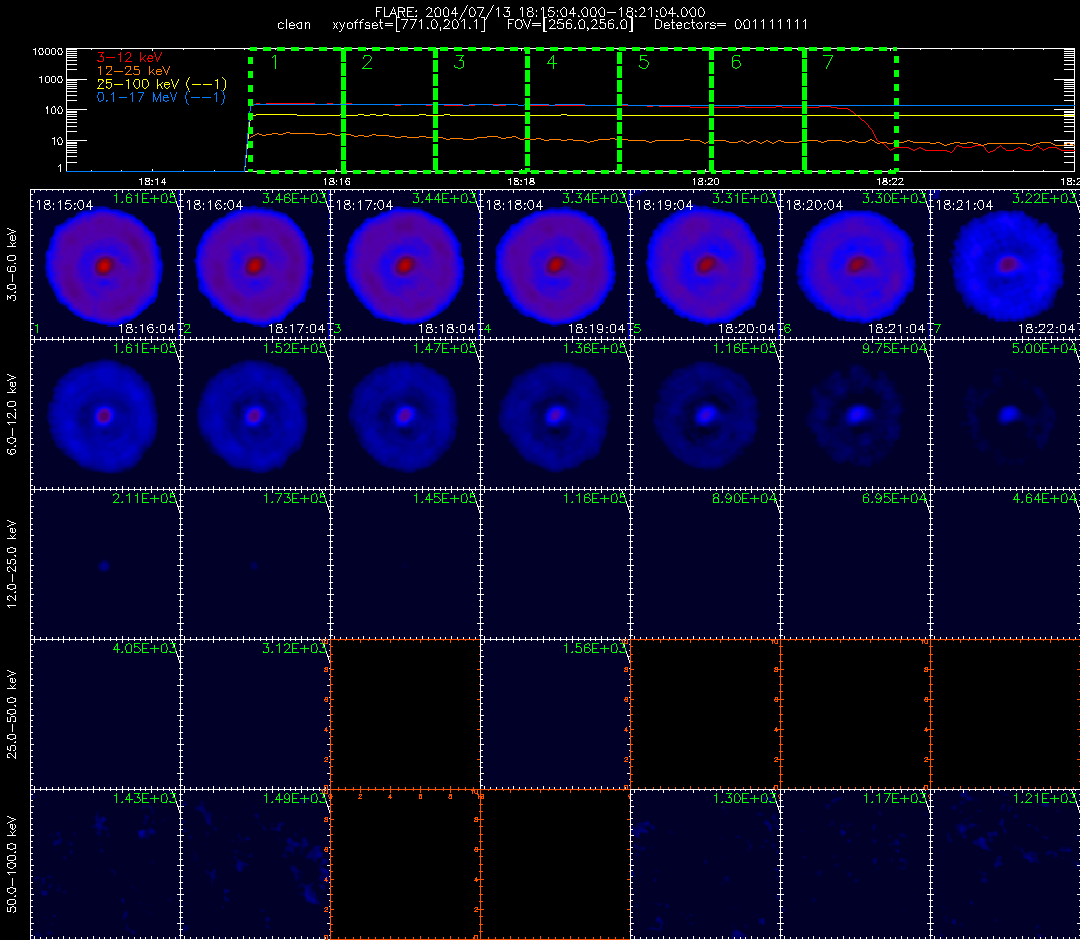1080x940 pixels.
Task: Select the 6.0-12.0 keV image labeled 1.52E+05
Action: 256,415
